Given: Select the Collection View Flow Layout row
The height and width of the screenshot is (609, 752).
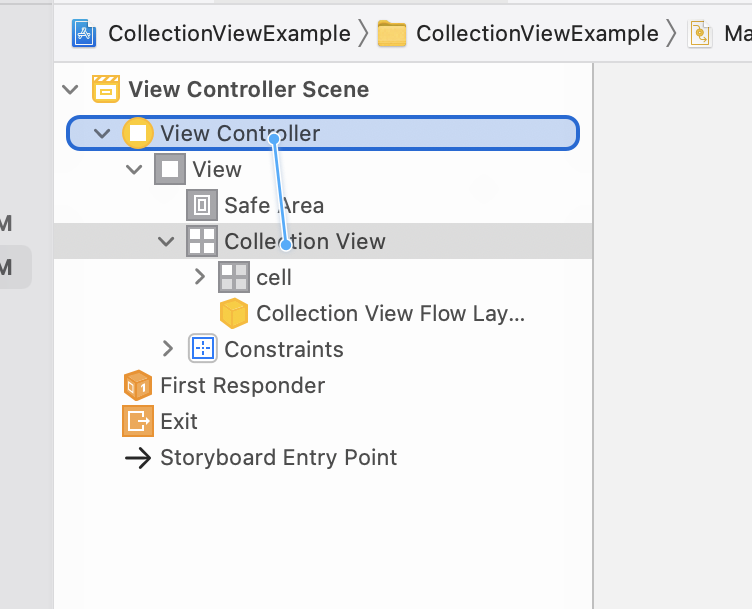Looking at the screenshot, I should tap(390, 313).
